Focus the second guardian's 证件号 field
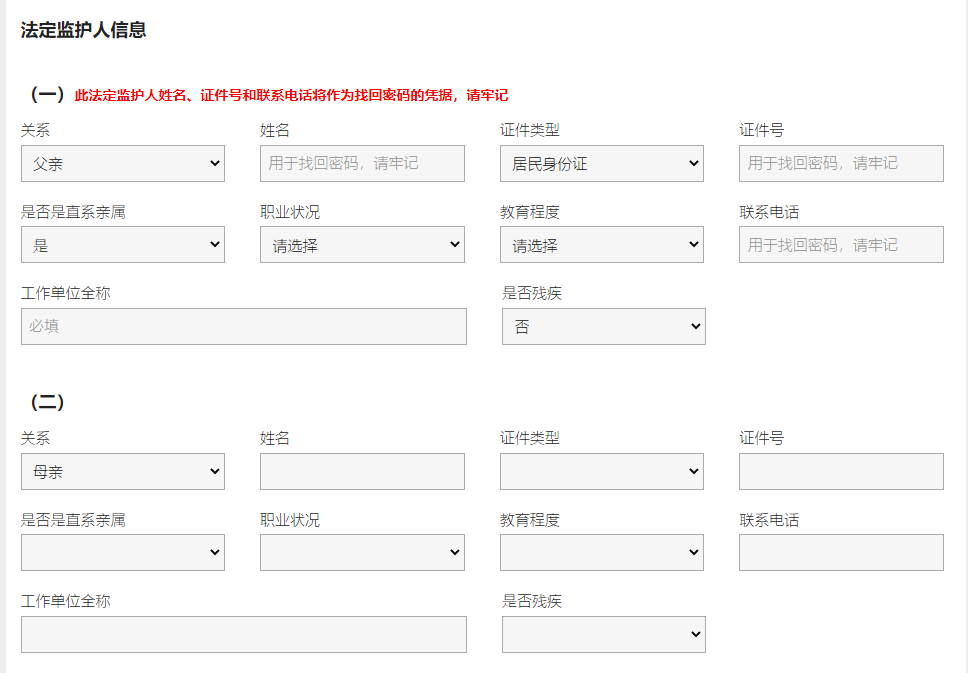968x673 pixels. click(x=841, y=471)
